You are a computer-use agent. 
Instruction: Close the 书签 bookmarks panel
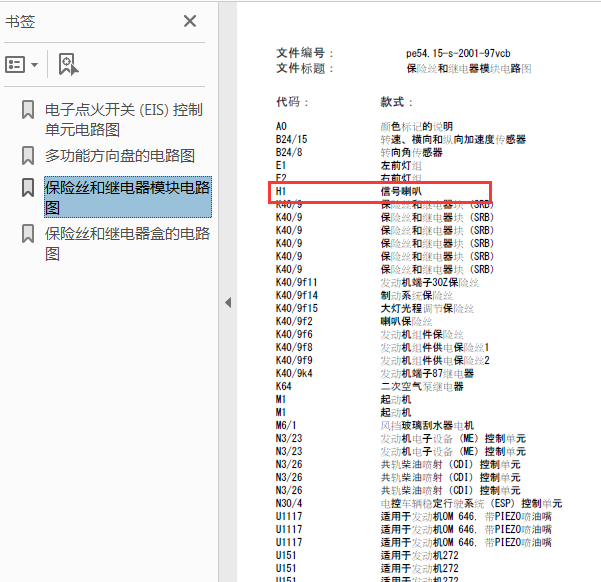point(190,21)
